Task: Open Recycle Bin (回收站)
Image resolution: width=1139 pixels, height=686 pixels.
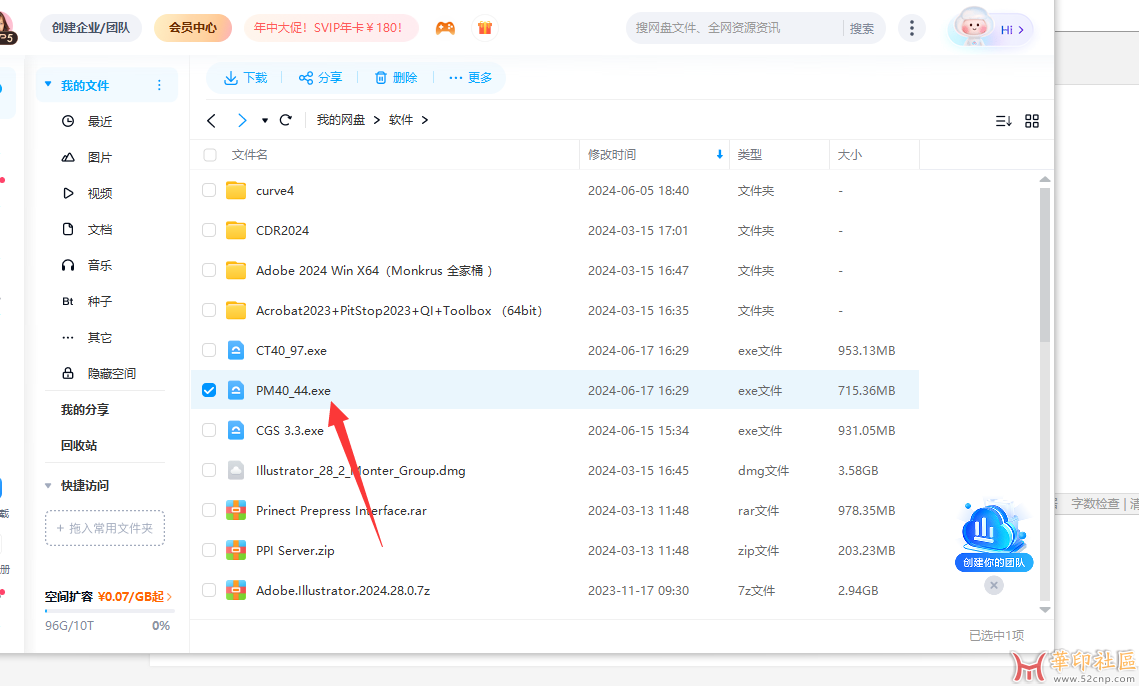Action: [x=79, y=445]
